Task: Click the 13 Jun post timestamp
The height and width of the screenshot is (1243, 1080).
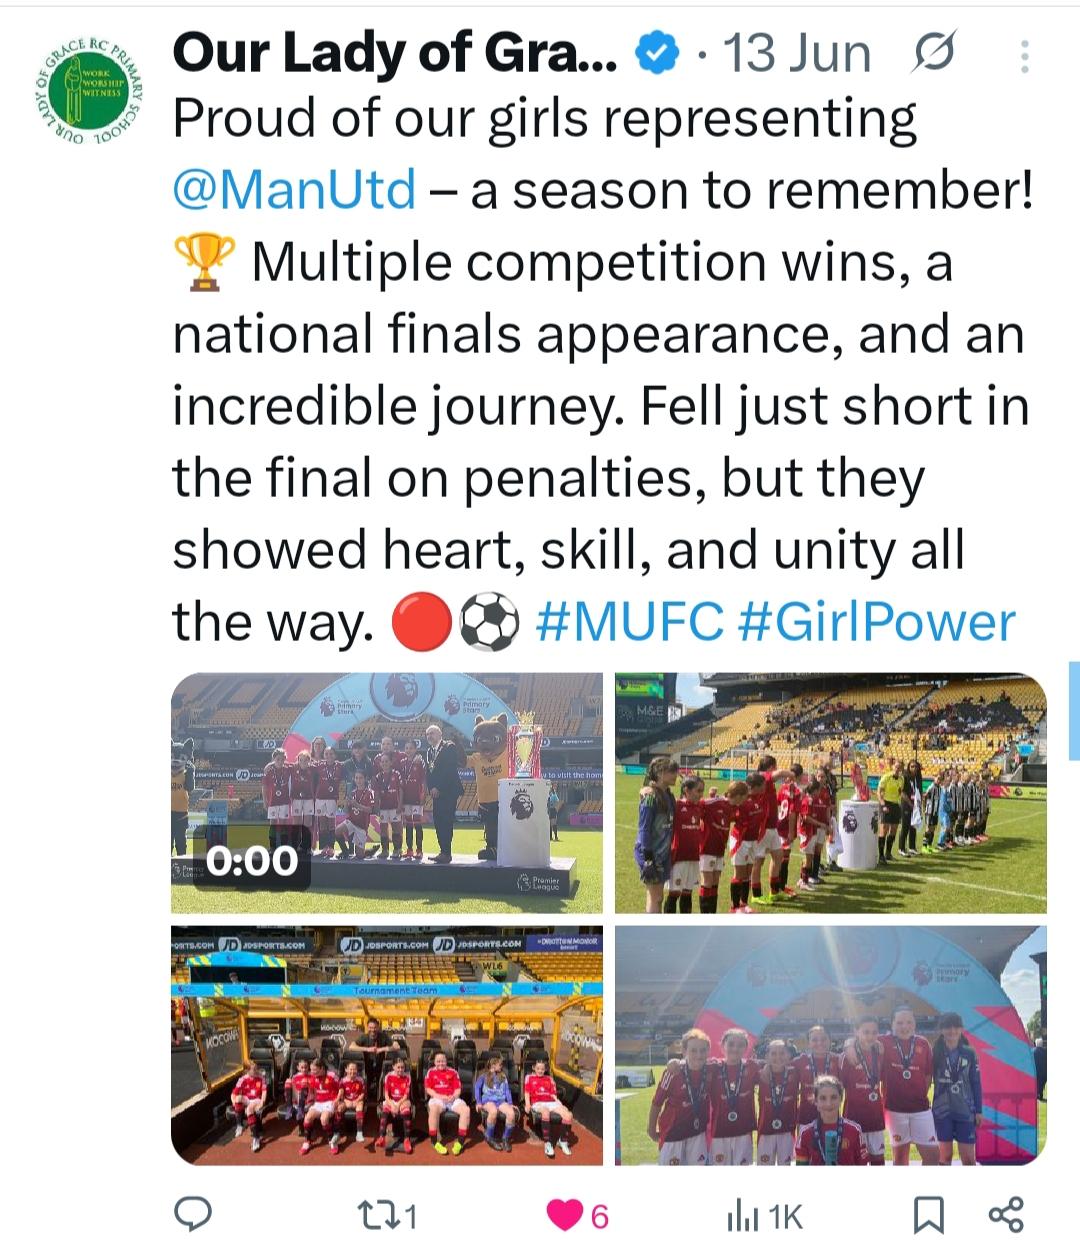Action: [x=796, y=54]
